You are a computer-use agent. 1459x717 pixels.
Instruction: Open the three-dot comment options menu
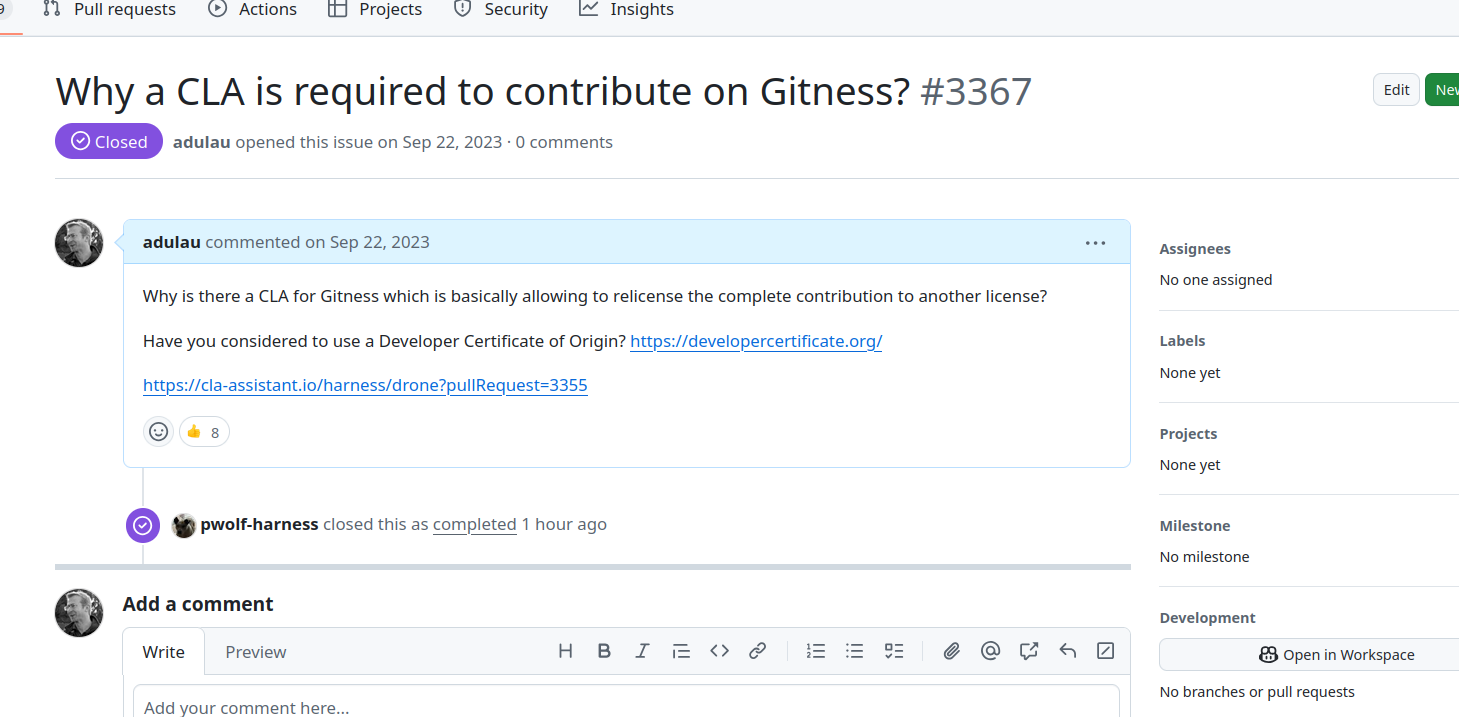(x=1095, y=243)
